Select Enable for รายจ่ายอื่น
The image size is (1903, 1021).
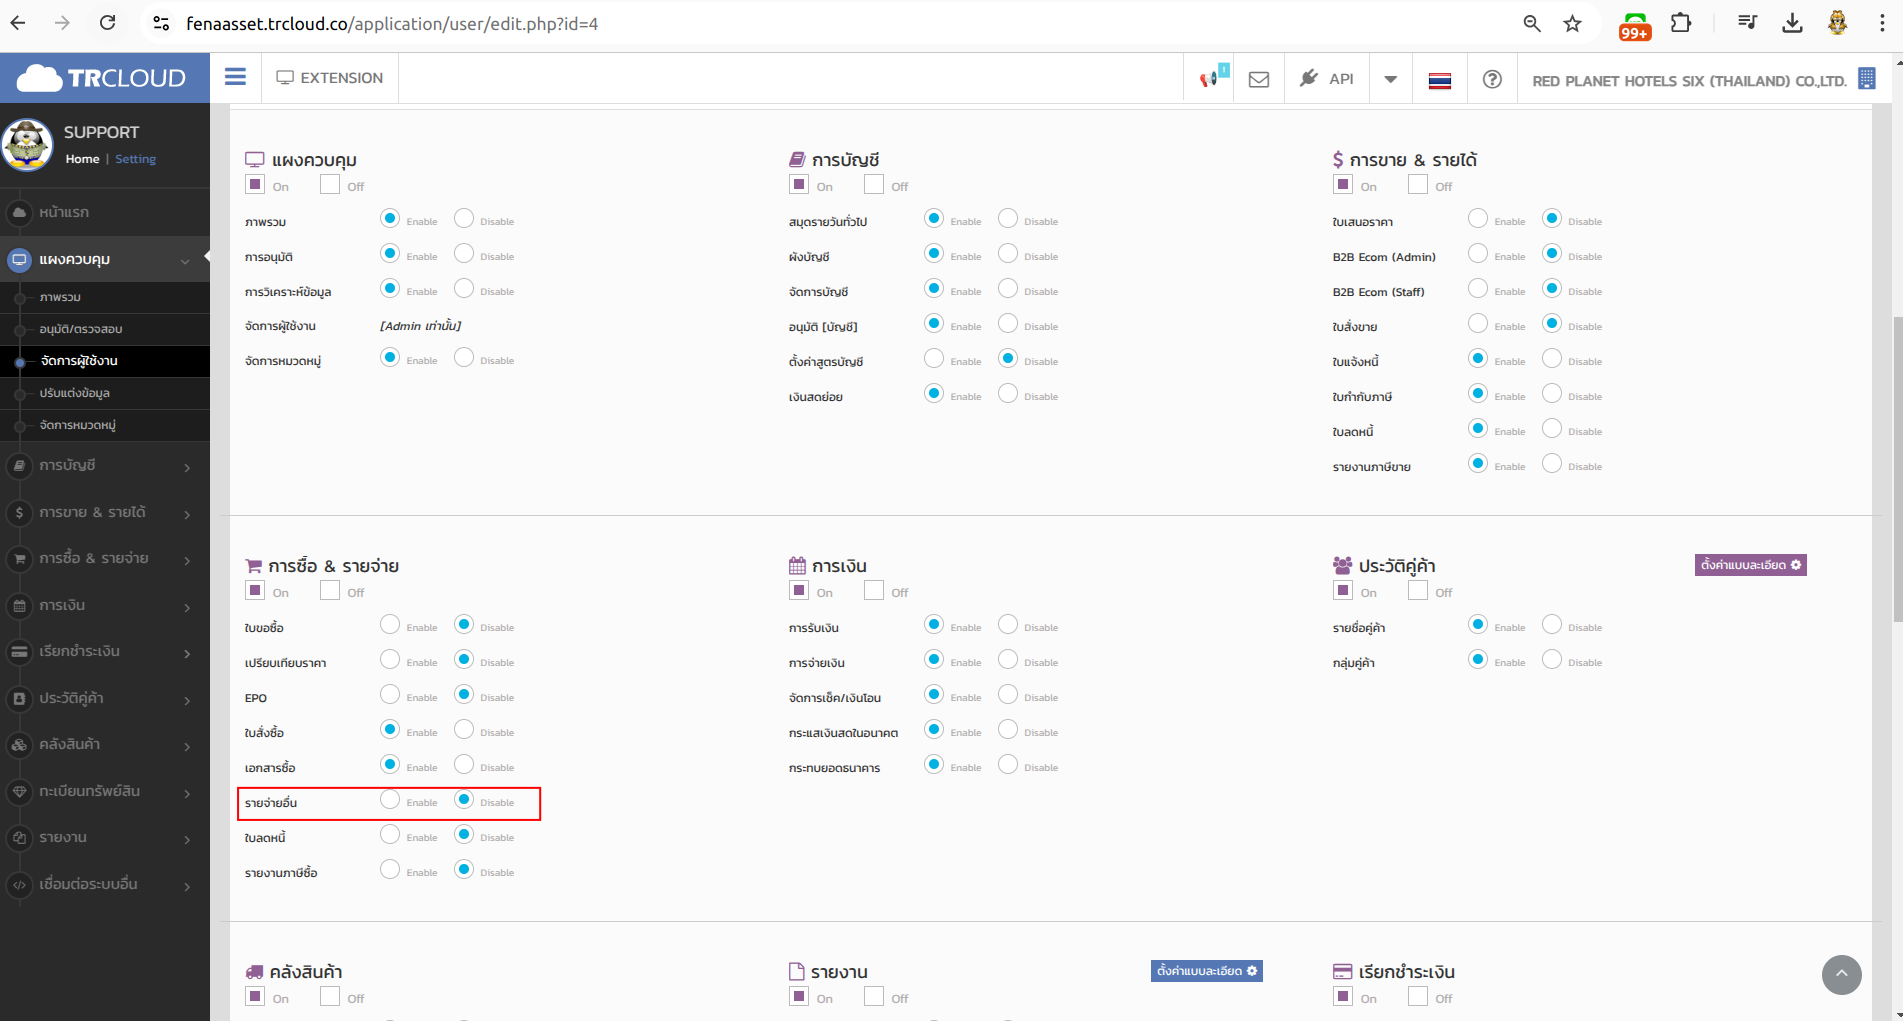[x=390, y=800]
